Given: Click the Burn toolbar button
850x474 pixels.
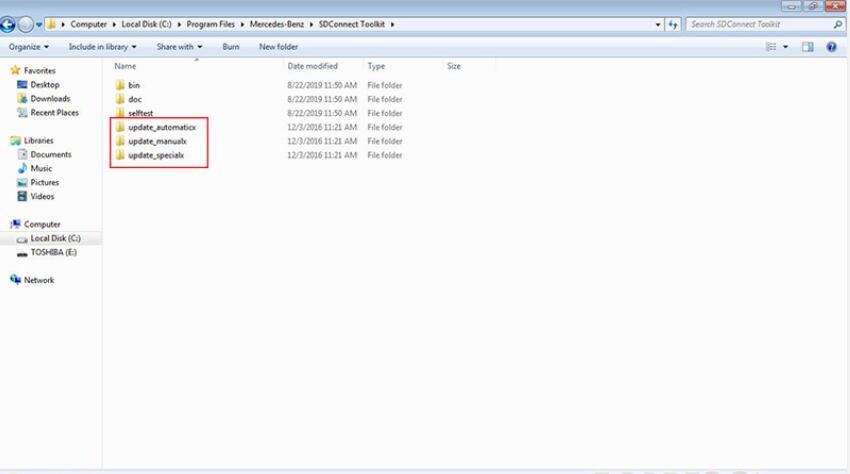Looking at the screenshot, I should pos(230,47).
